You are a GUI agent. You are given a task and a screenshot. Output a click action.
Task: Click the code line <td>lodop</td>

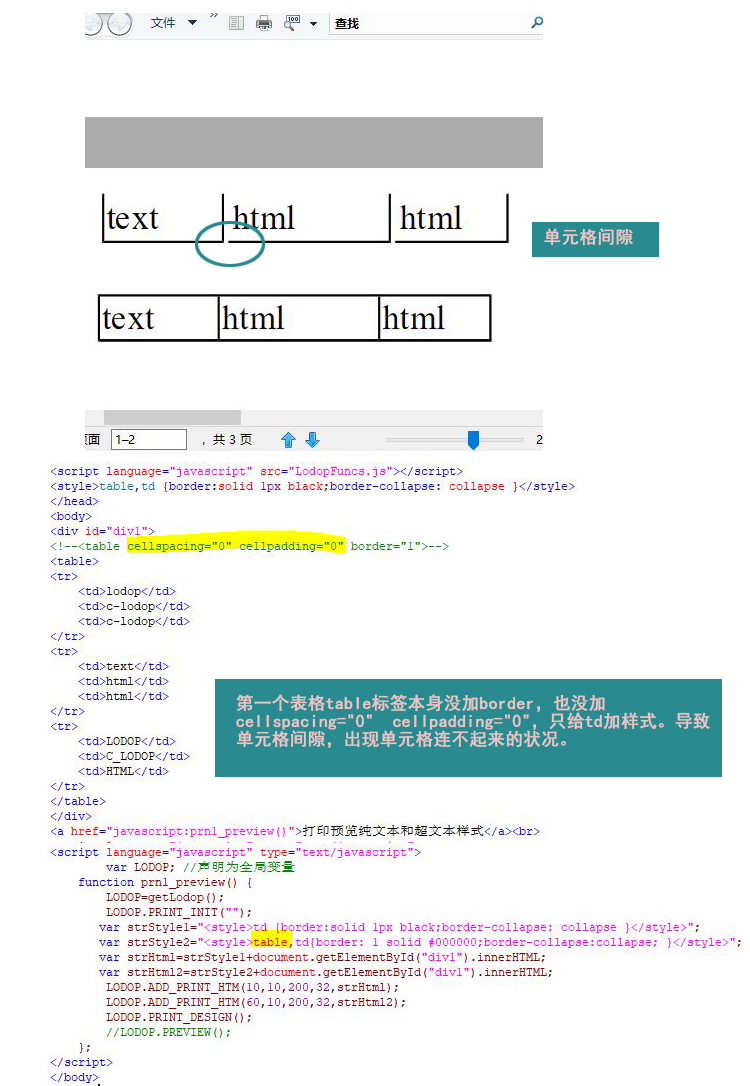pyautogui.click(x=127, y=591)
